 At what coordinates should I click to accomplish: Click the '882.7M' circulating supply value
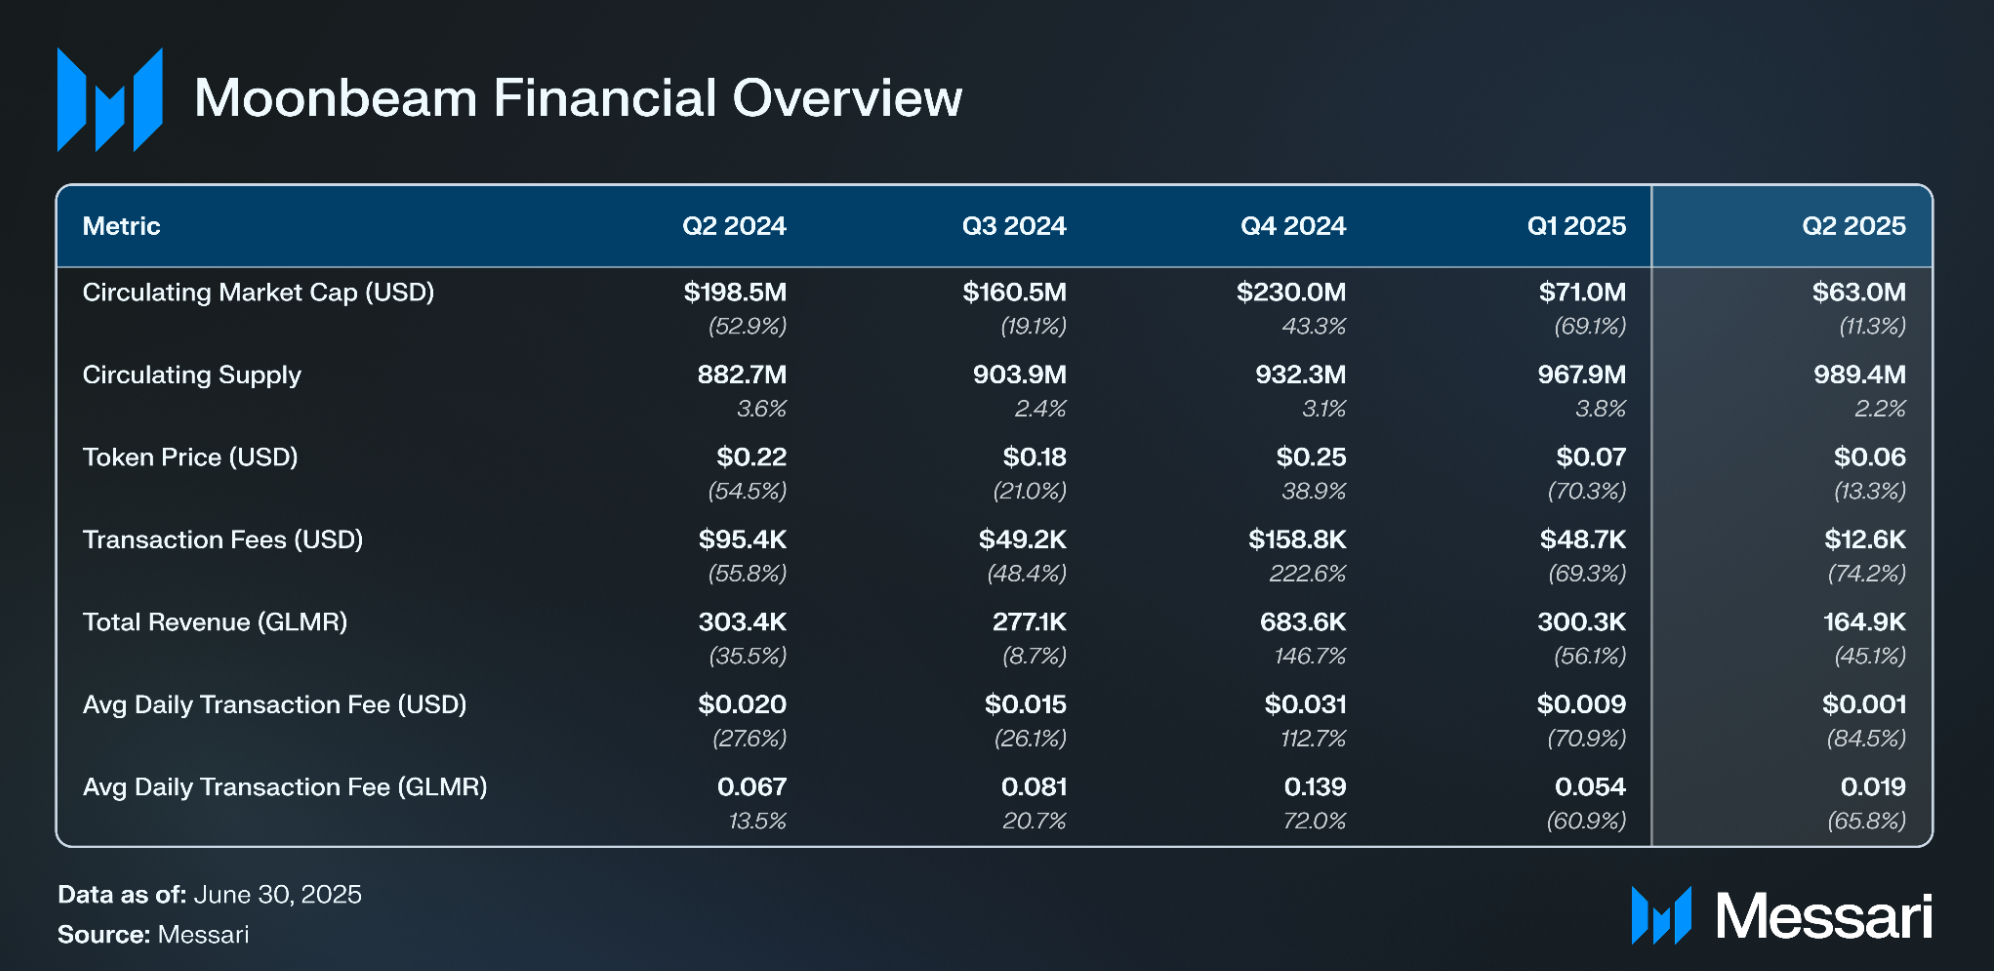pyautogui.click(x=742, y=375)
